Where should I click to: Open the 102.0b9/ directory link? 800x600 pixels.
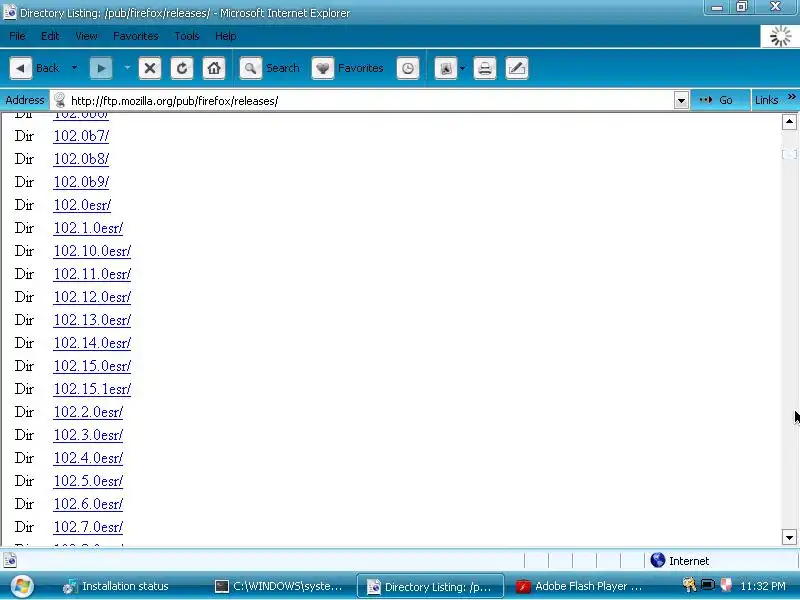tap(81, 182)
